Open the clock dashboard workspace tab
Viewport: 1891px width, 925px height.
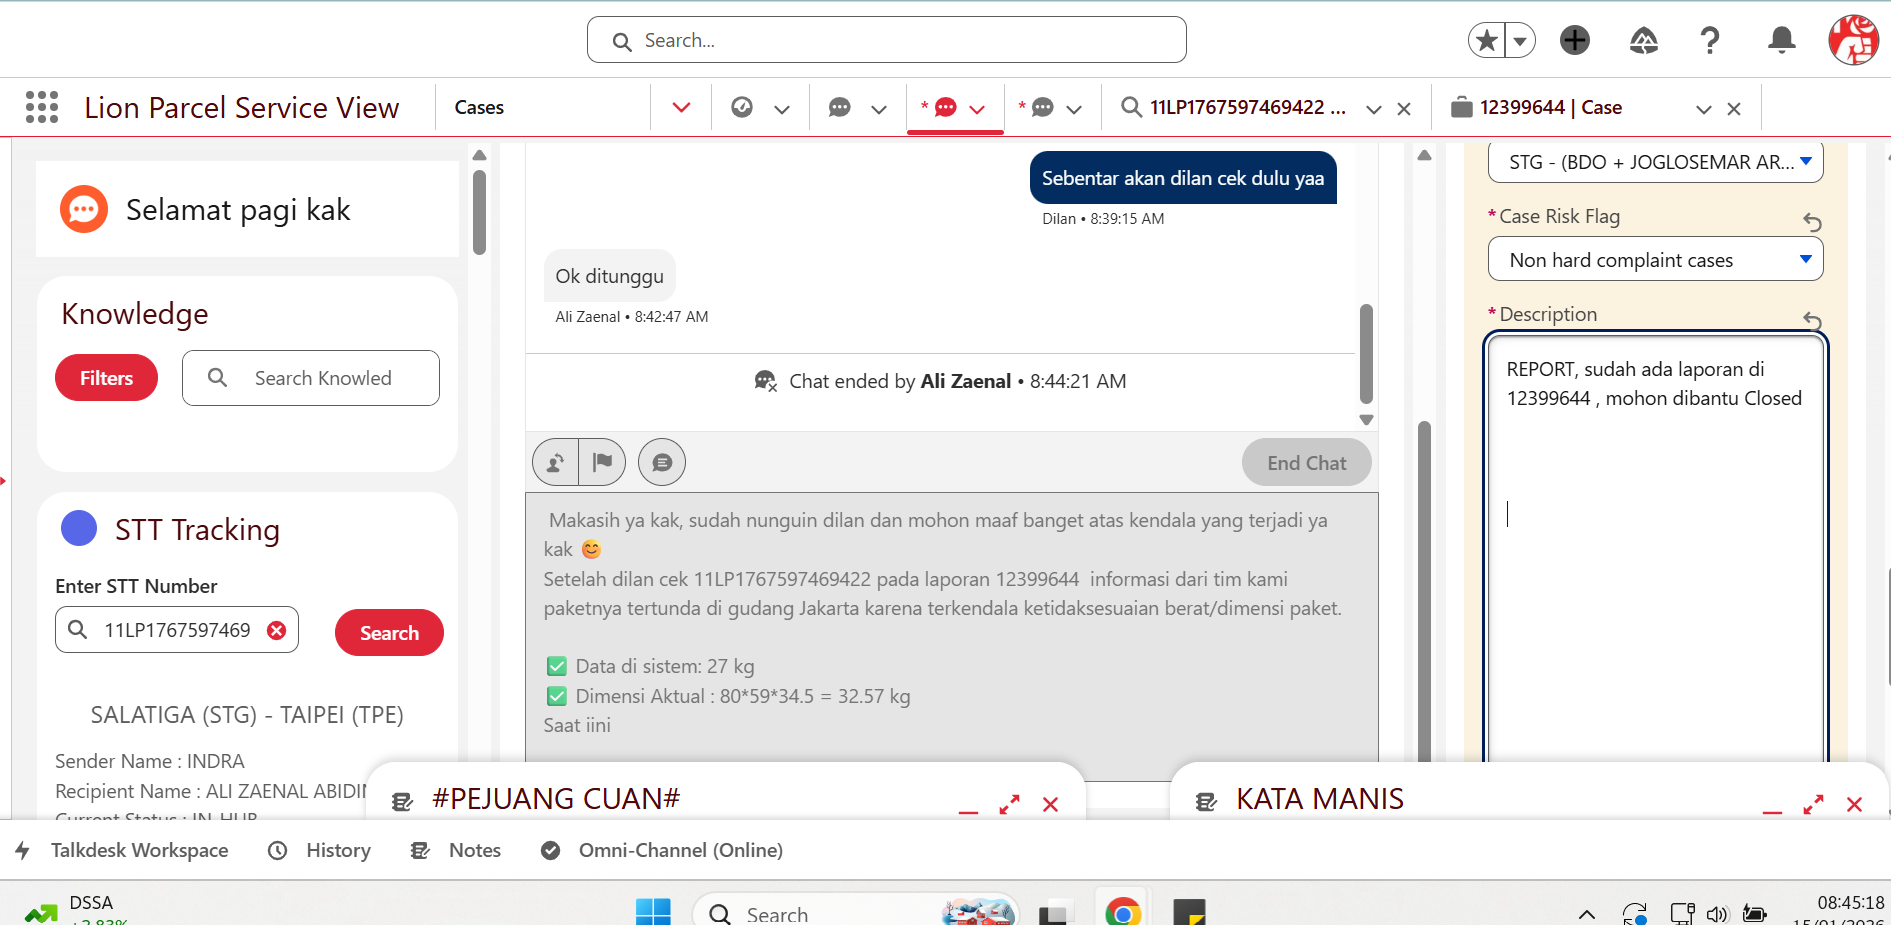pyautogui.click(x=742, y=107)
